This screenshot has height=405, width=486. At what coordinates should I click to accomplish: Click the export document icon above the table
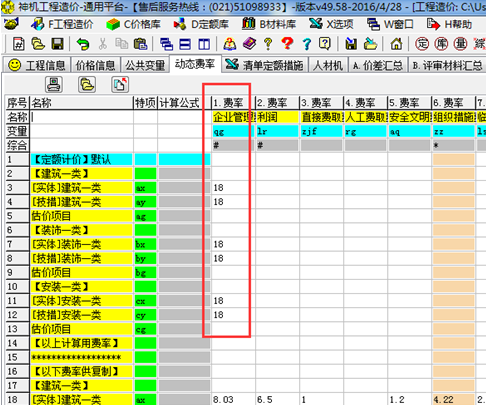pos(120,84)
